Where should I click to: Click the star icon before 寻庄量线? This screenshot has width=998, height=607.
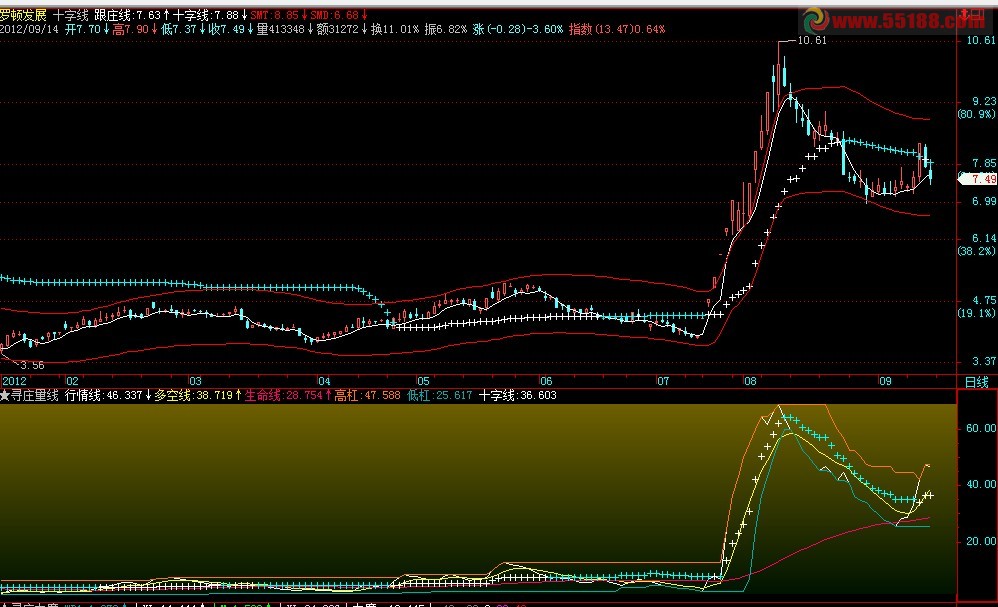5,396
